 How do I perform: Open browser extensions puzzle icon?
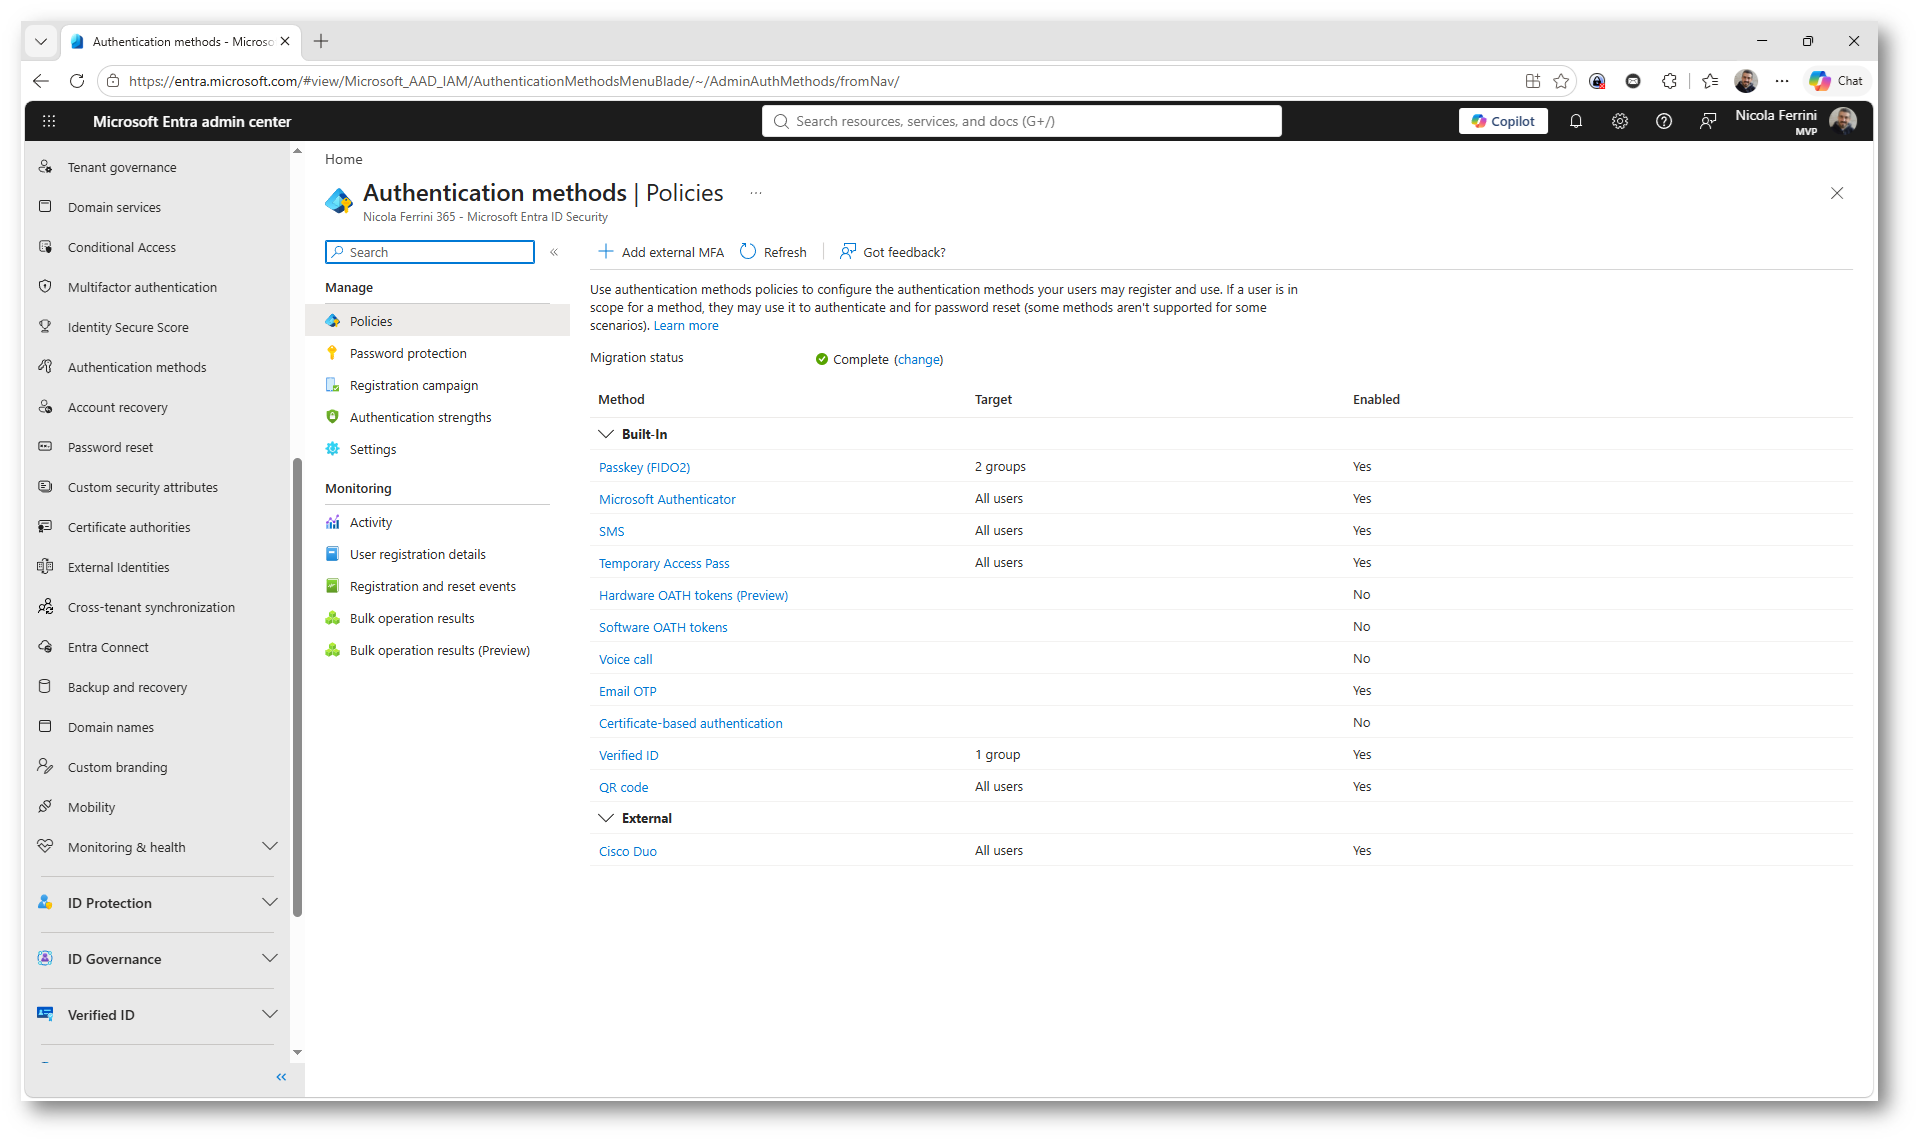pyautogui.click(x=1669, y=81)
